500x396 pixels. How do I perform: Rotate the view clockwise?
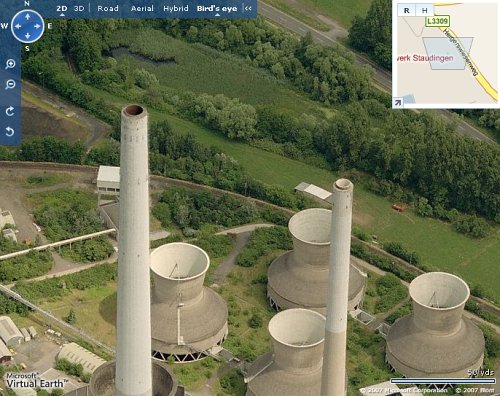(x=10, y=111)
